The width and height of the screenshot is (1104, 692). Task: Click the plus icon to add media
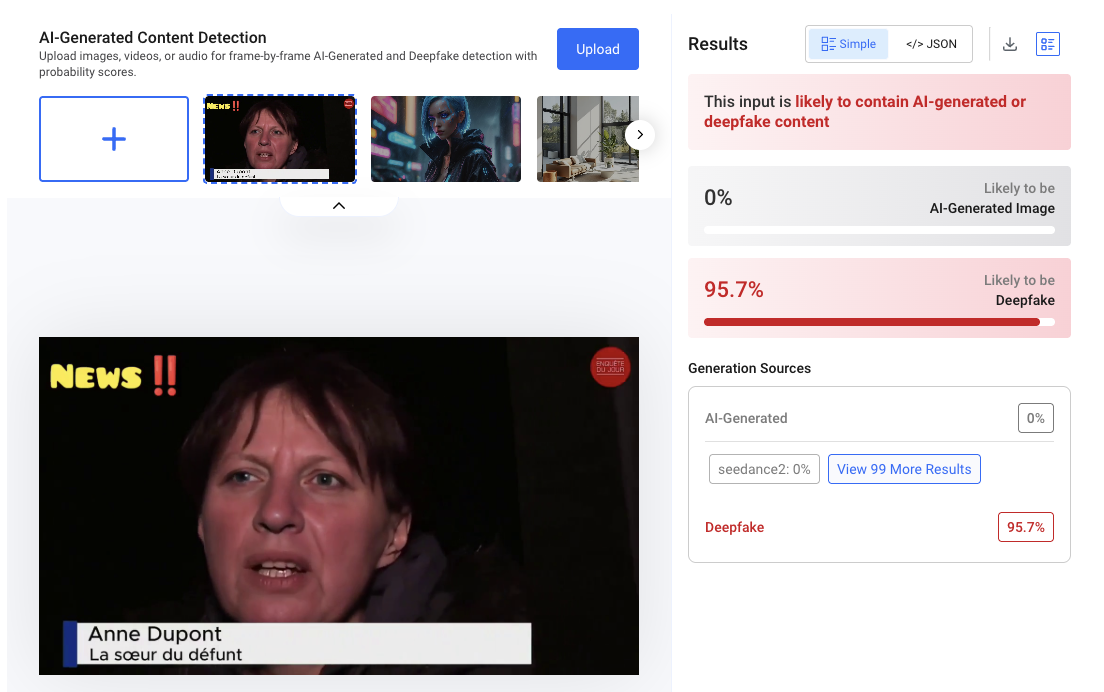click(x=114, y=139)
